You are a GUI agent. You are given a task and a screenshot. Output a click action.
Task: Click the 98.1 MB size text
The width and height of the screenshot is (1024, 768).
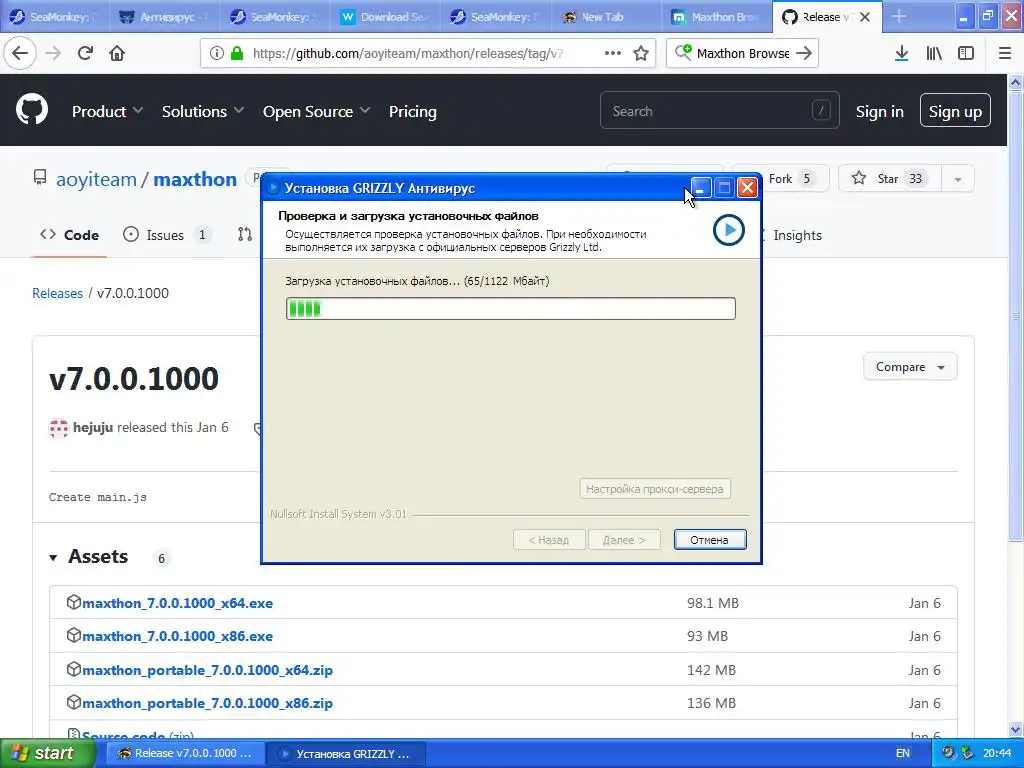pyautogui.click(x=712, y=603)
